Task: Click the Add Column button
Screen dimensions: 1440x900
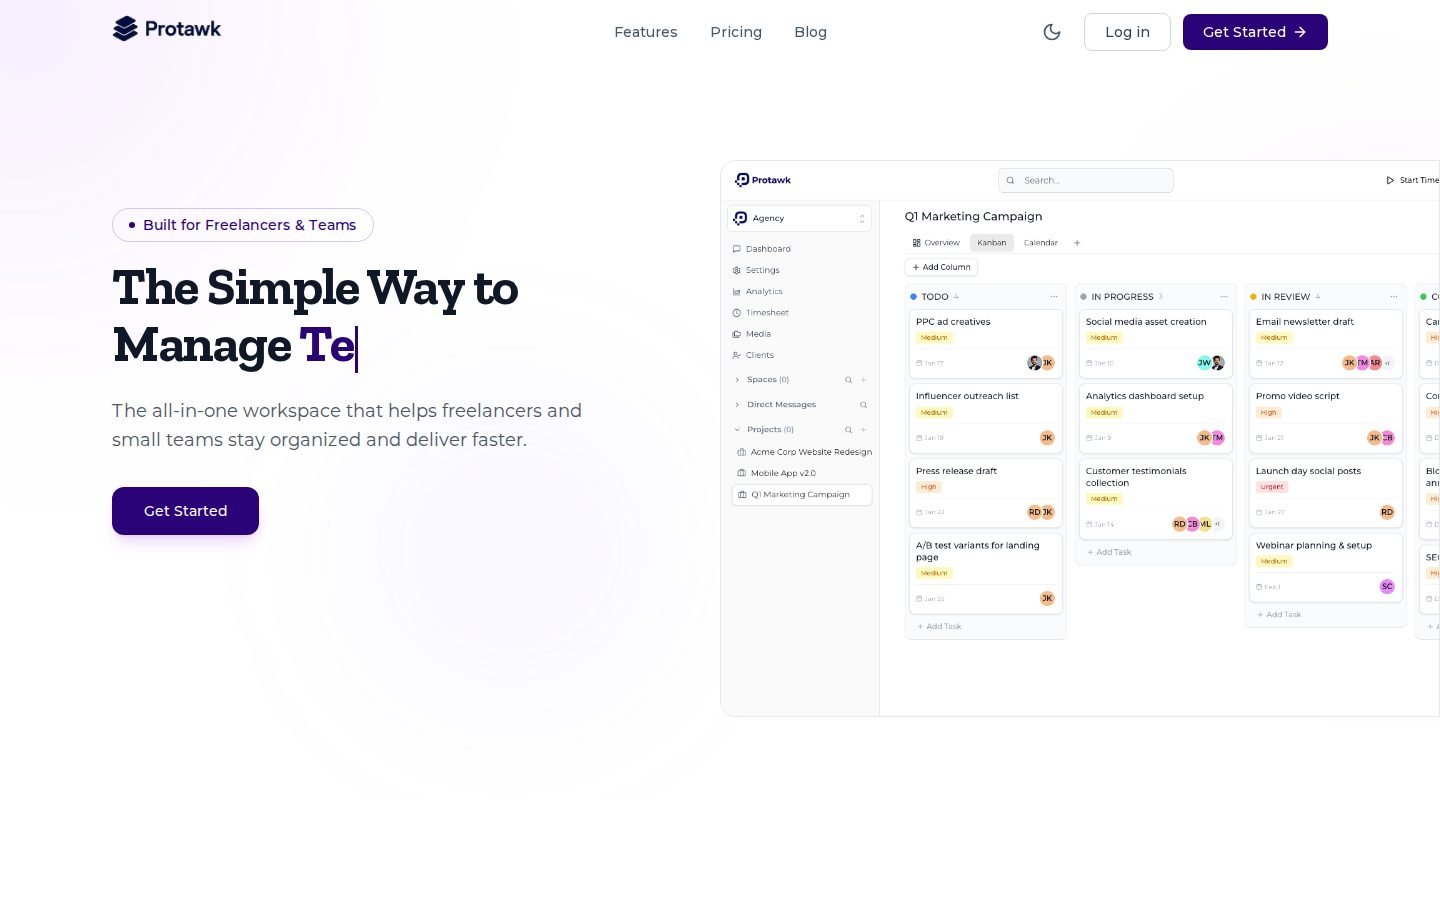Action: [941, 267]
